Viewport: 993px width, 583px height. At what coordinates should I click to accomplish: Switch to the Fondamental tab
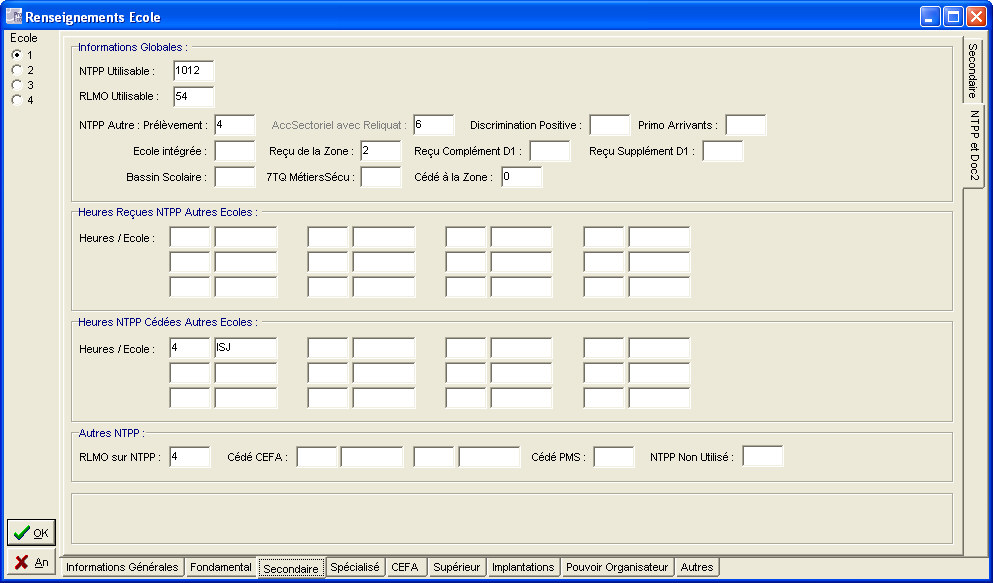(220, 567)
